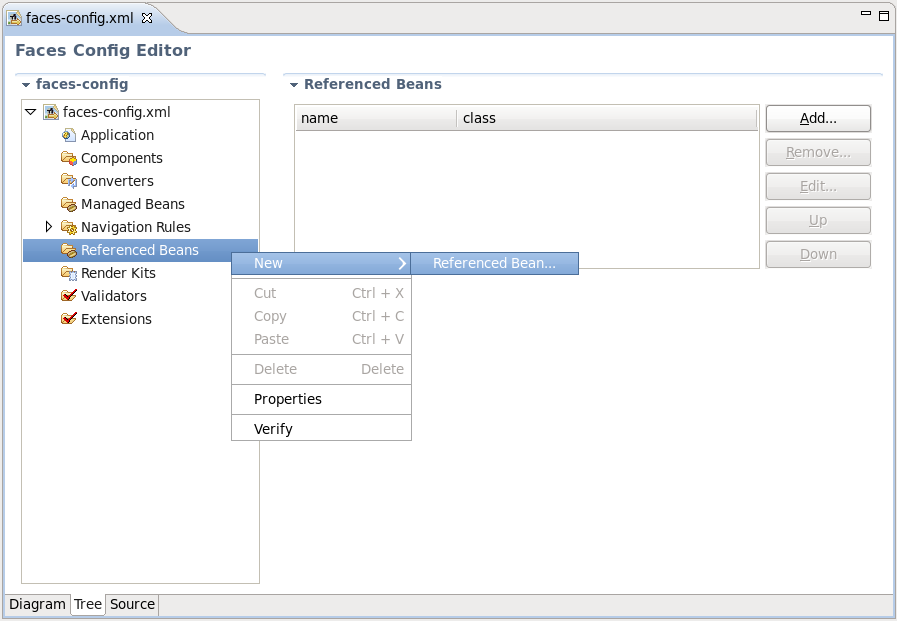Click the Components folder icon

(69, 158)
